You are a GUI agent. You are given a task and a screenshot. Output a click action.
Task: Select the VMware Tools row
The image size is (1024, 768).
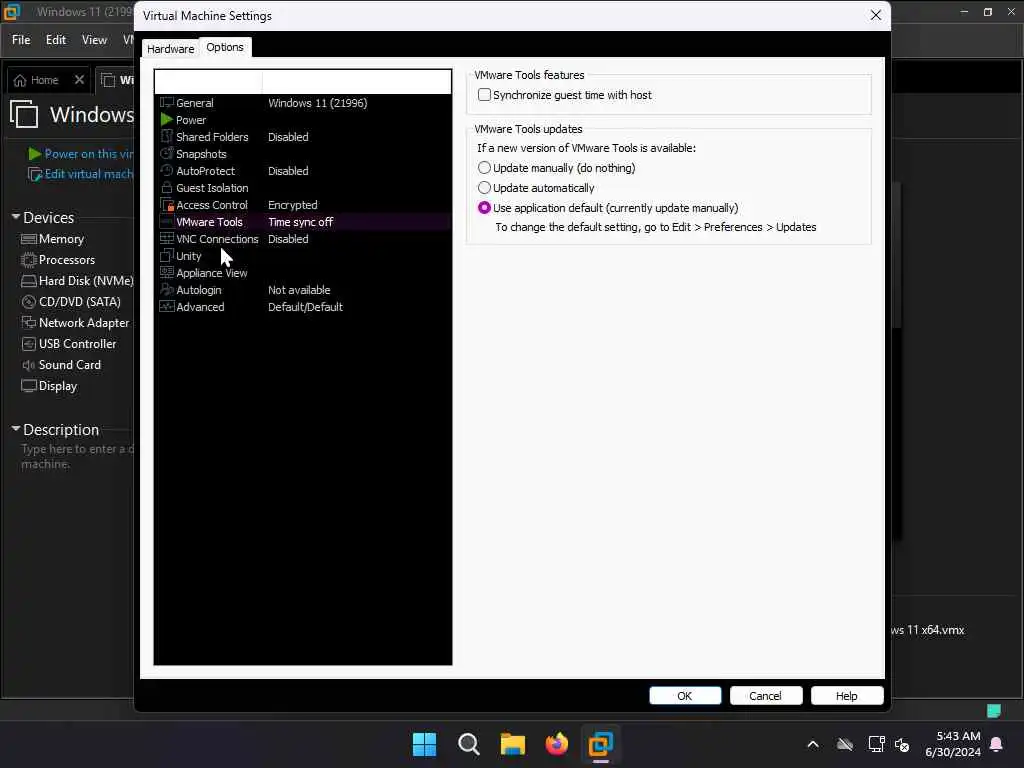coord(303,221)
